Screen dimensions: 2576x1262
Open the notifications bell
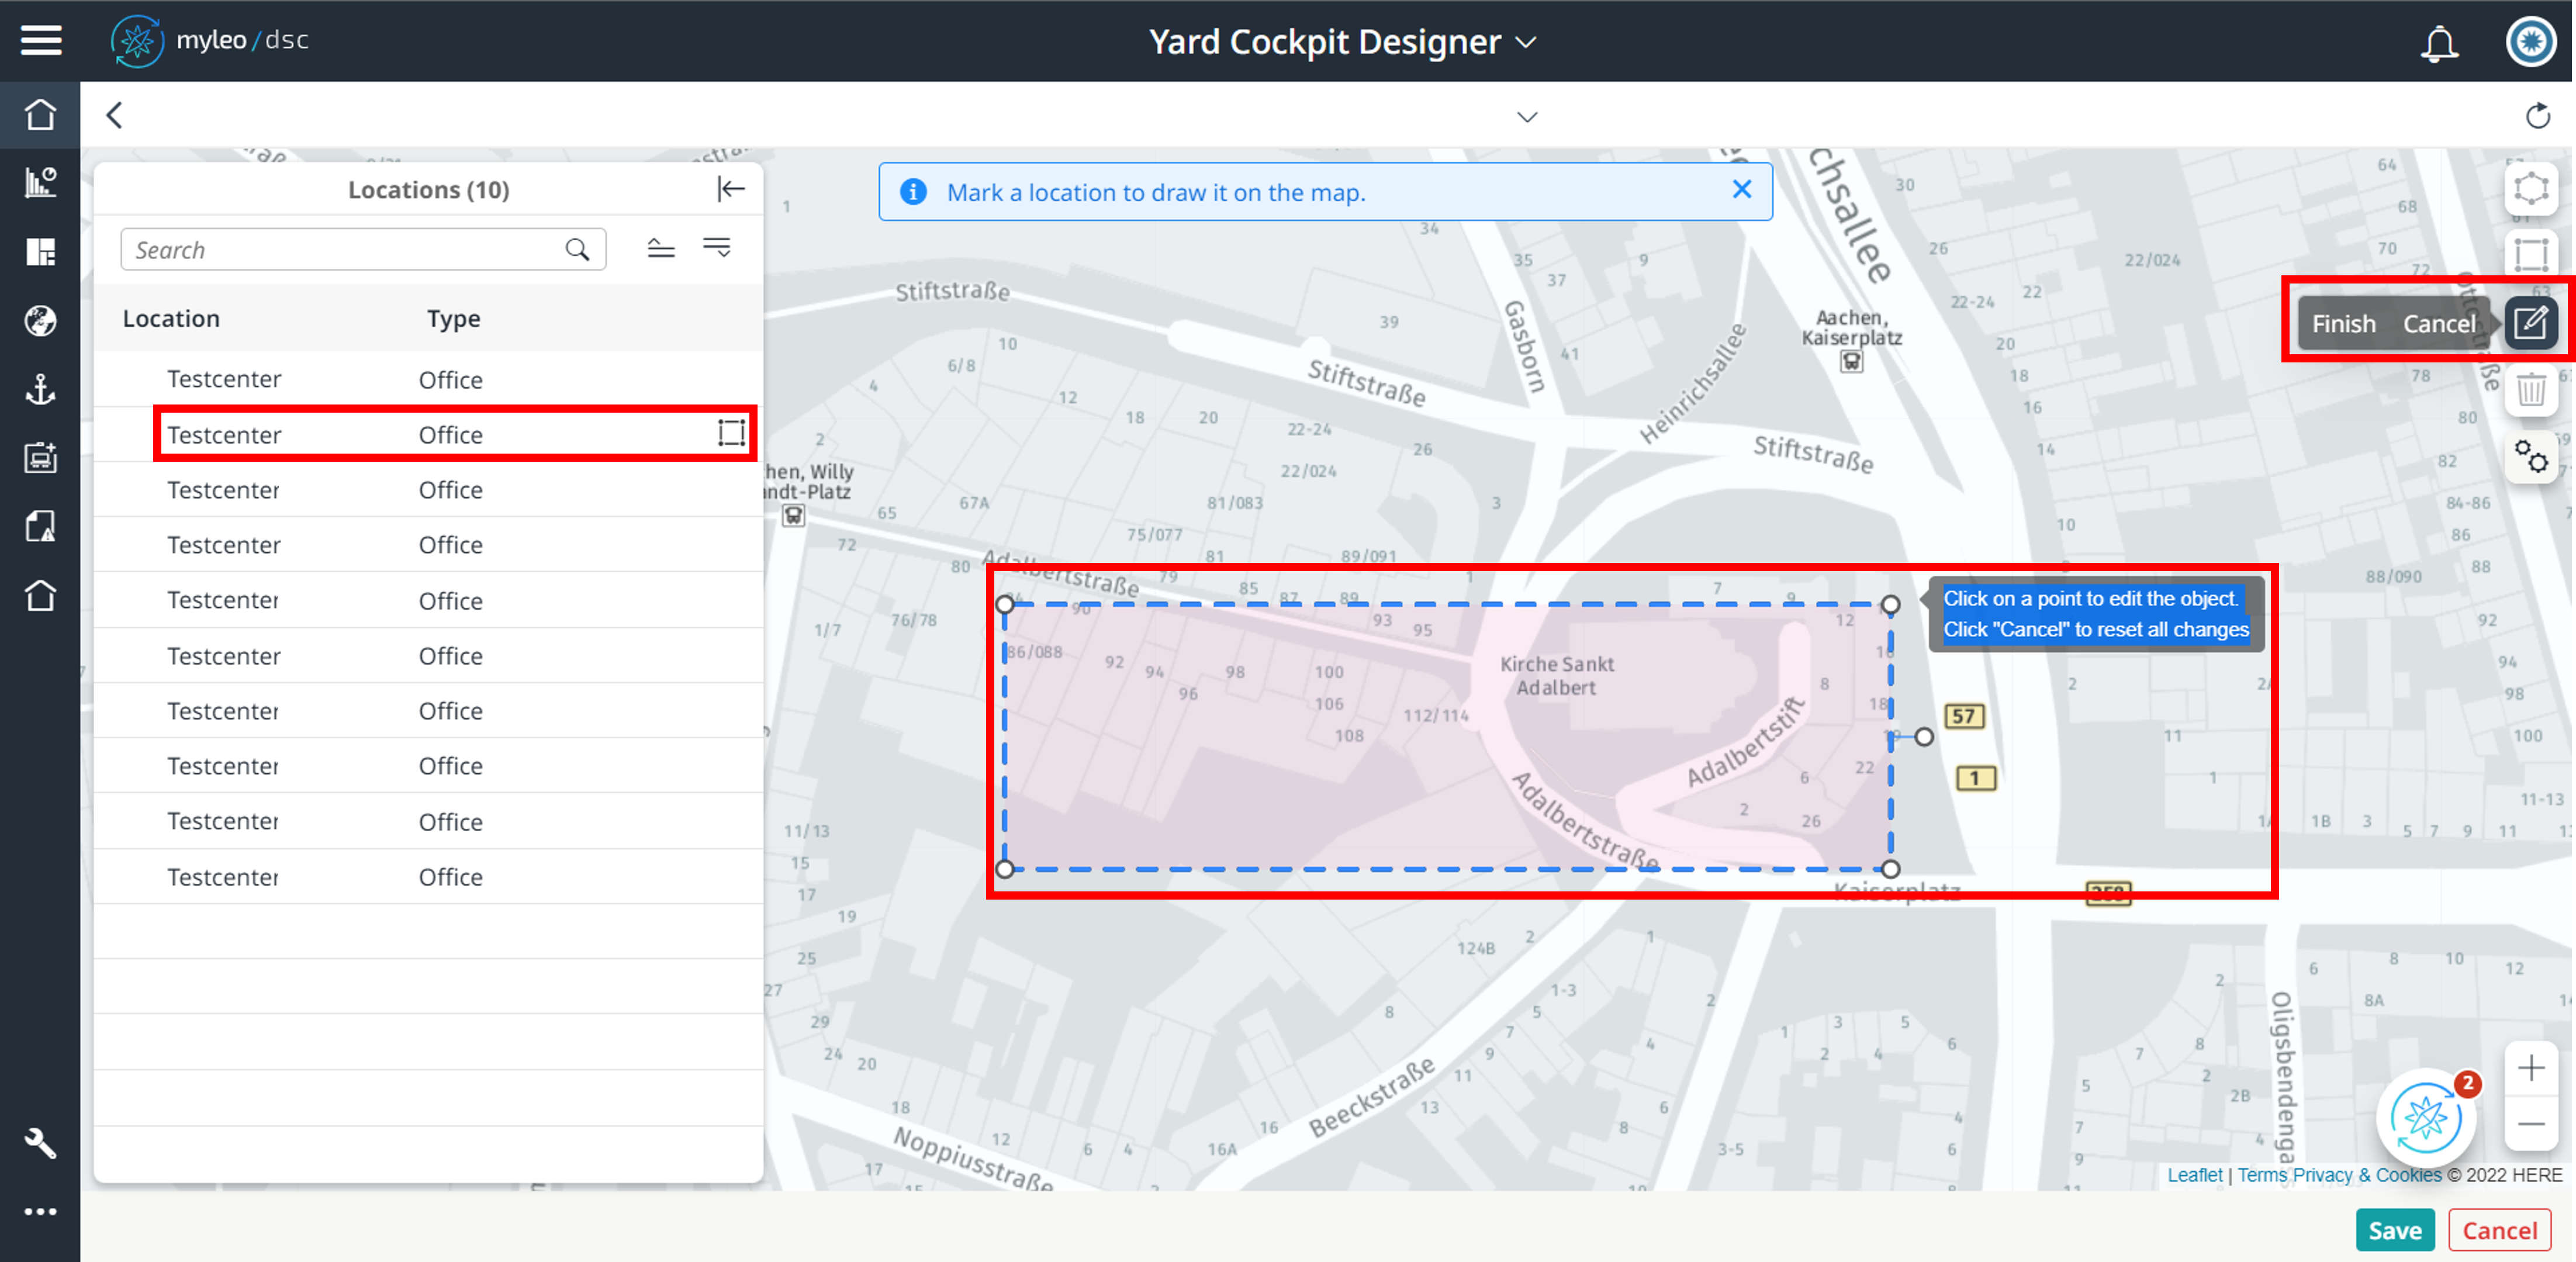tap(2438, 43)
